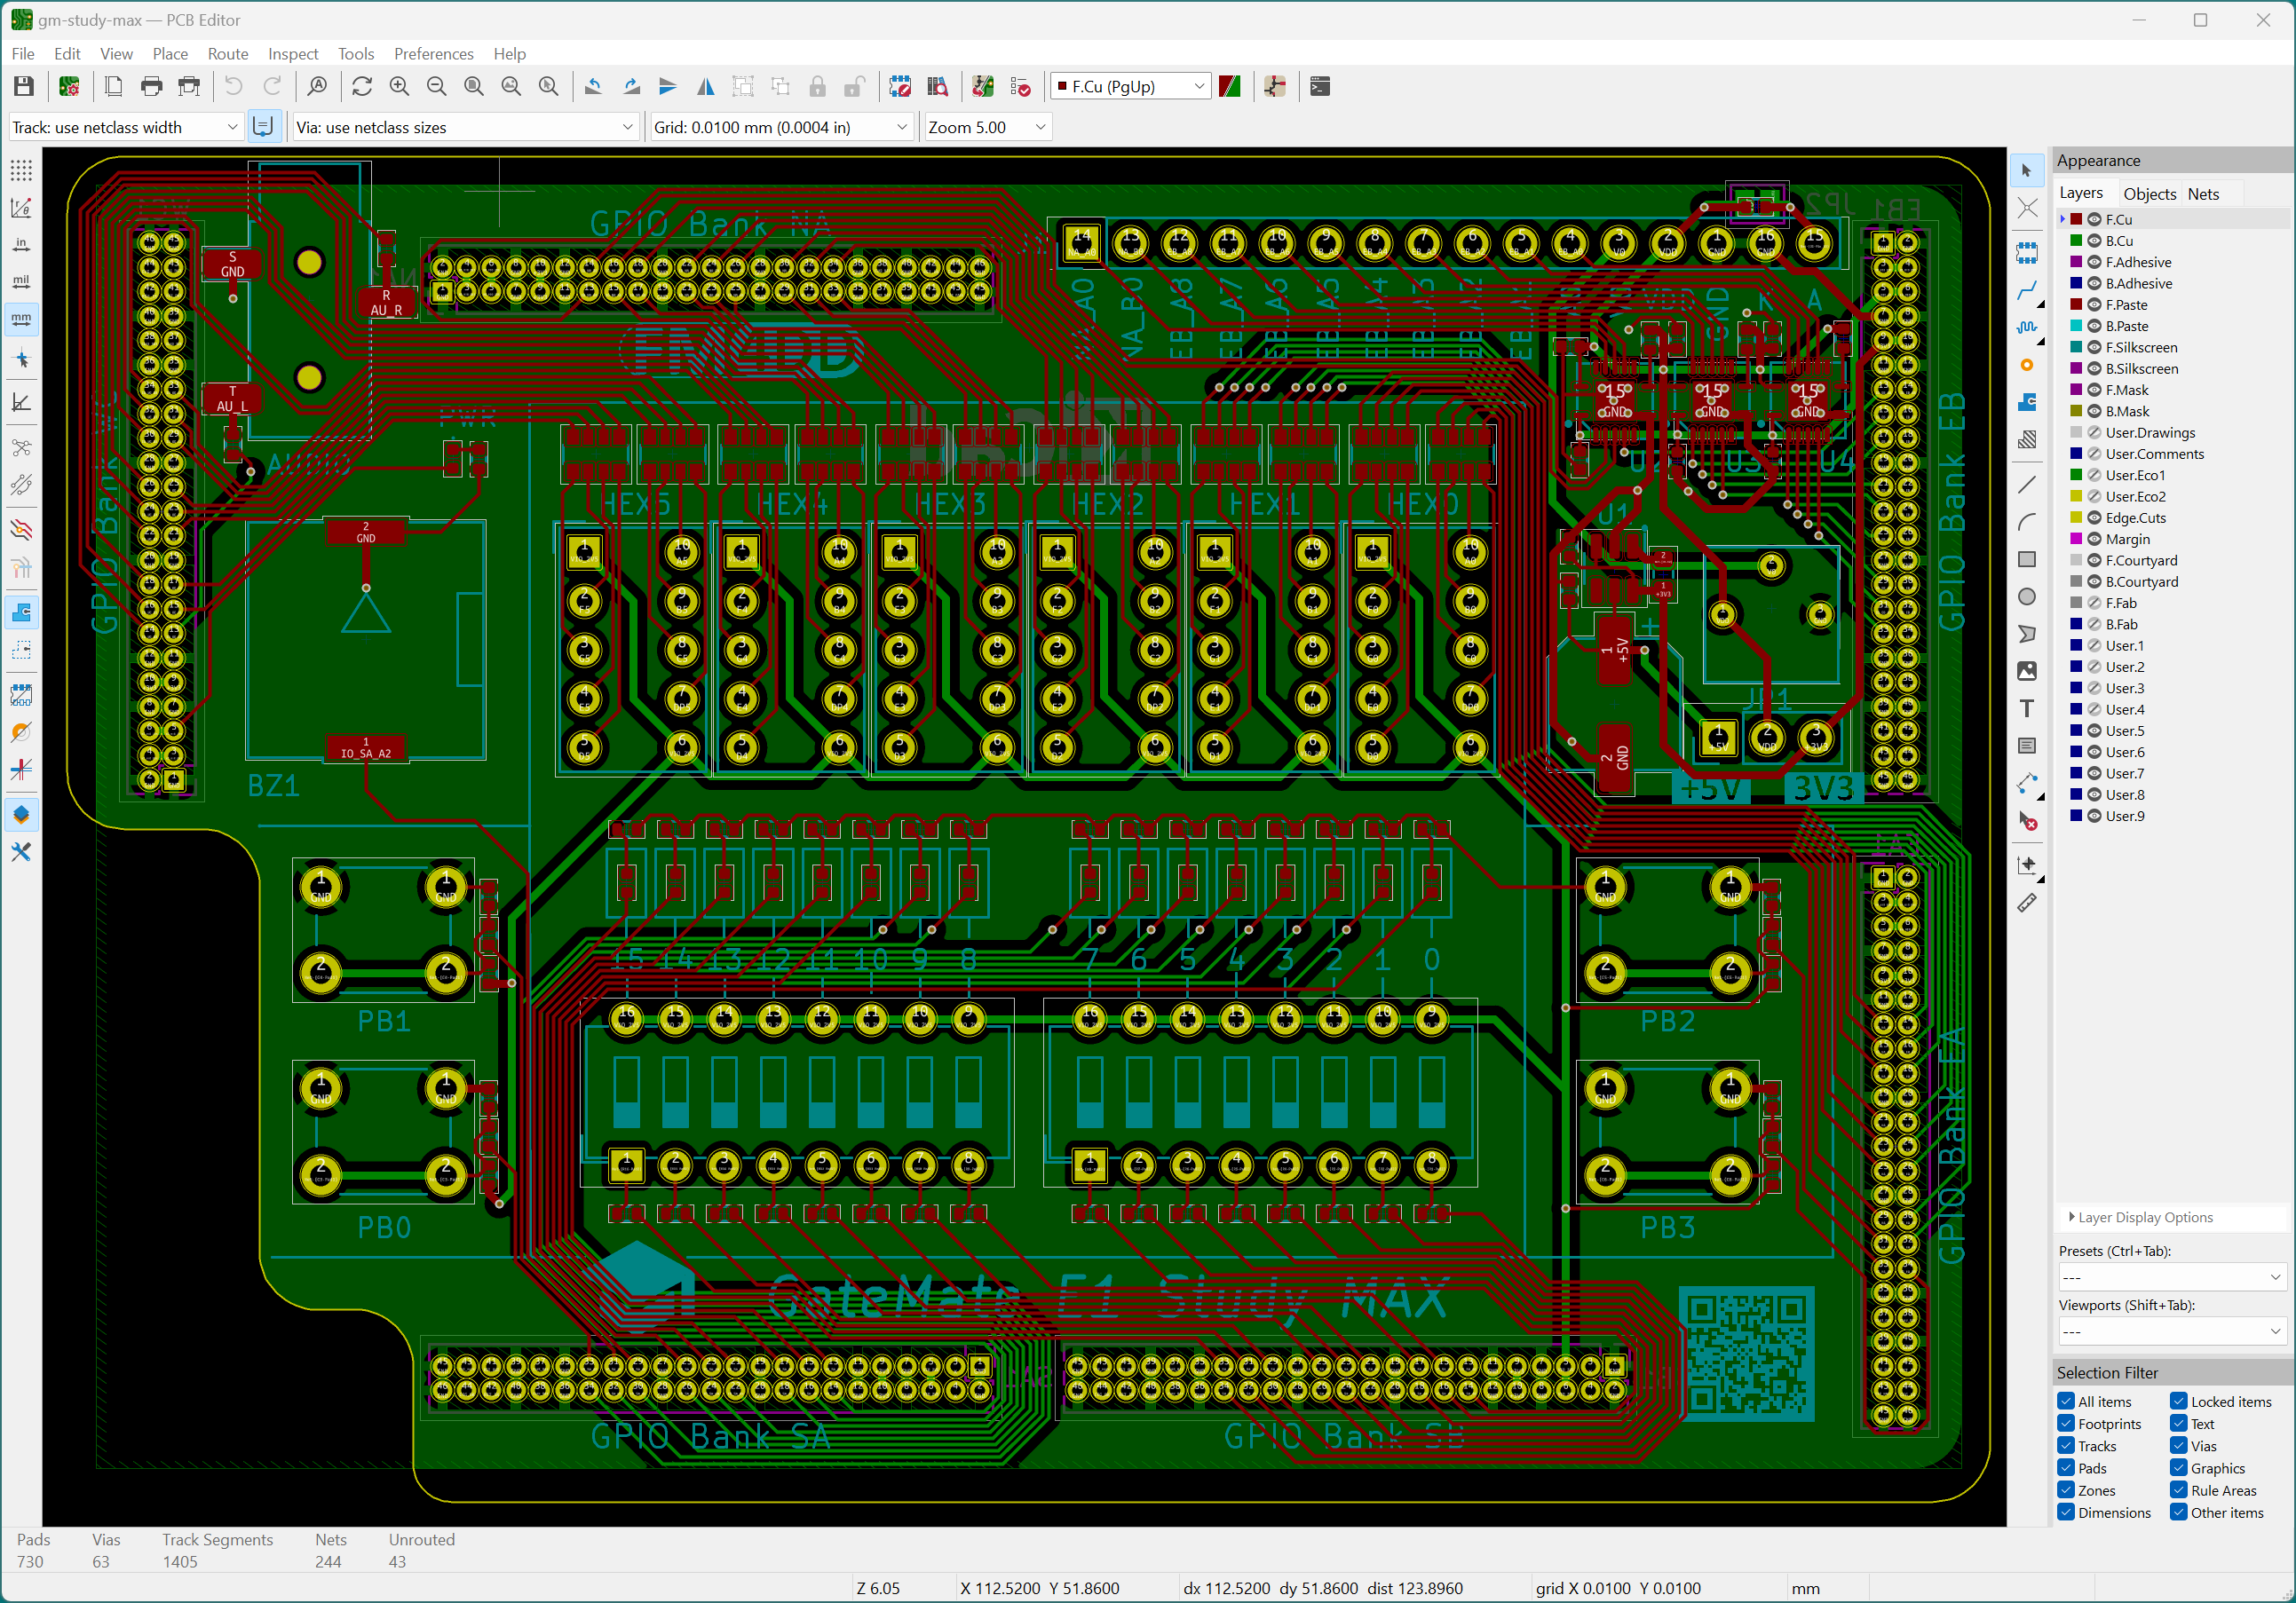Click the F.Silkscreen color swatch

(2076, 347)
